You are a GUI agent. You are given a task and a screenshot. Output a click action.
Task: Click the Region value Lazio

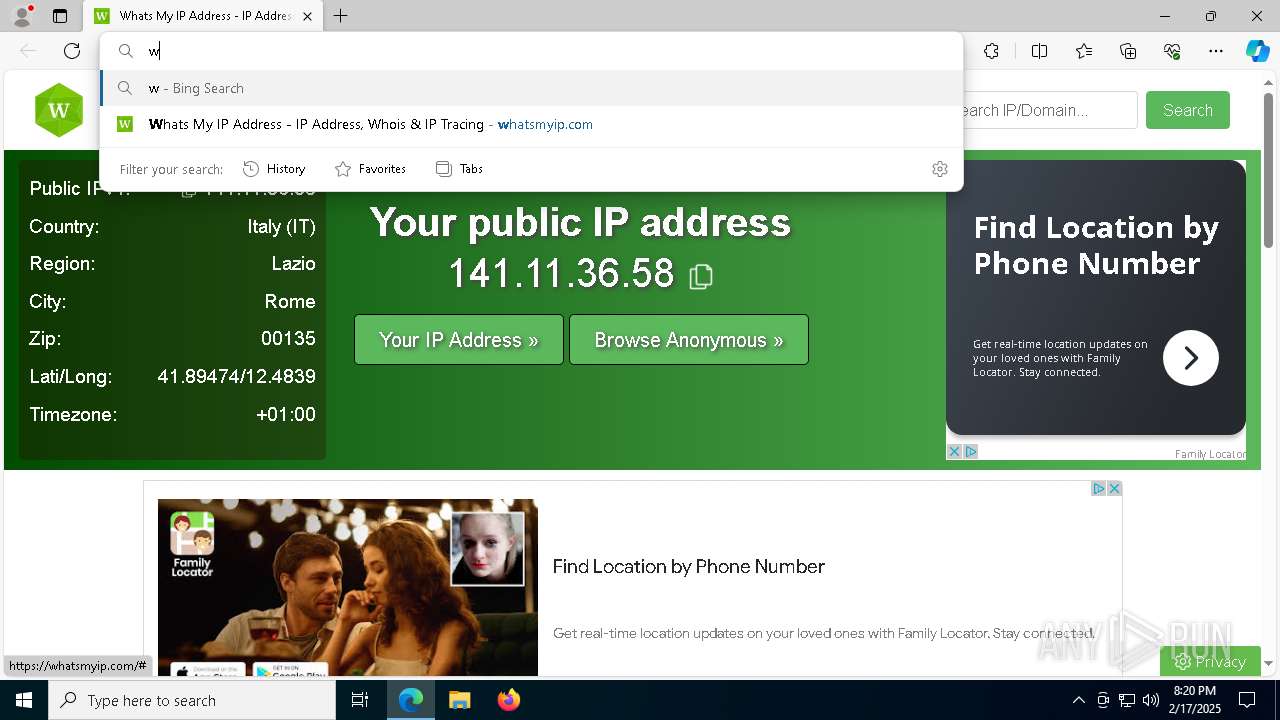coord(294,264)
